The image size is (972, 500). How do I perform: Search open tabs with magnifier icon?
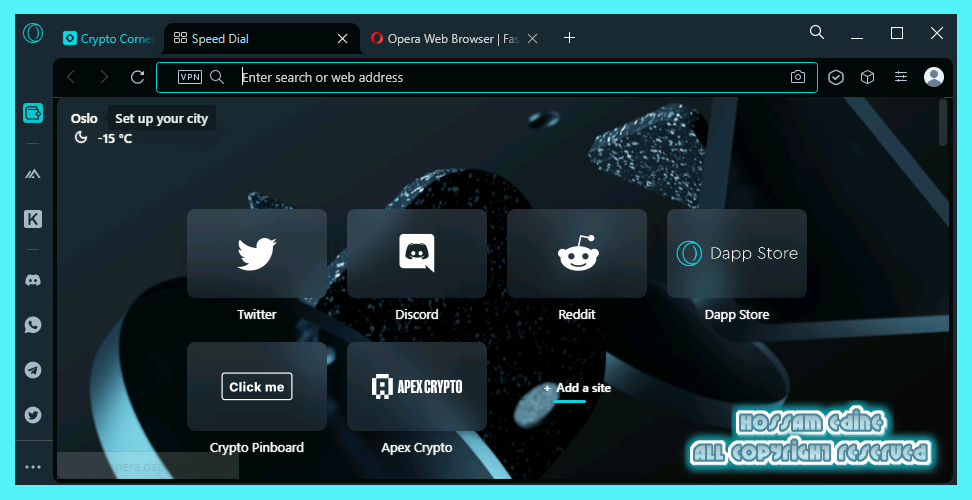817,32
